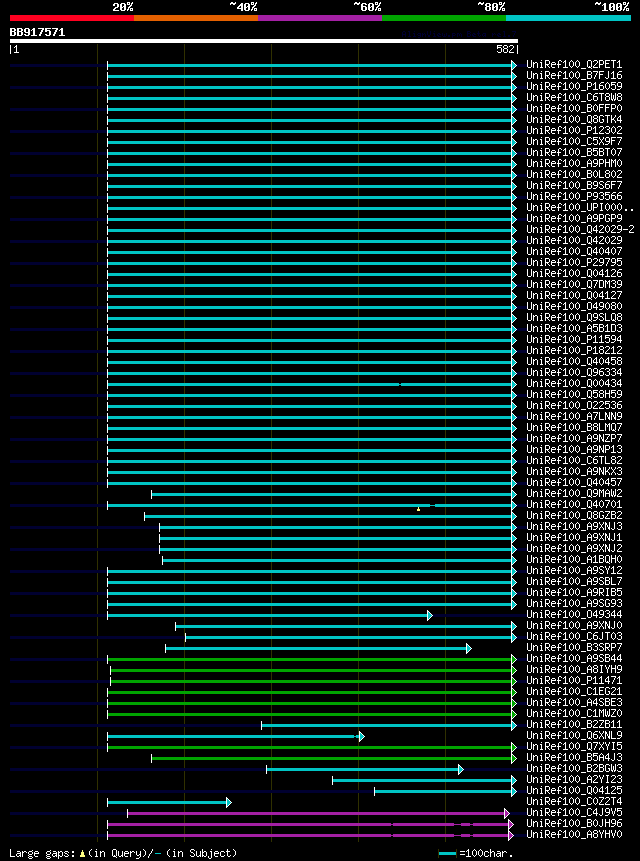Click the orange ~40% identity legend segment

(x=196, y=18)
